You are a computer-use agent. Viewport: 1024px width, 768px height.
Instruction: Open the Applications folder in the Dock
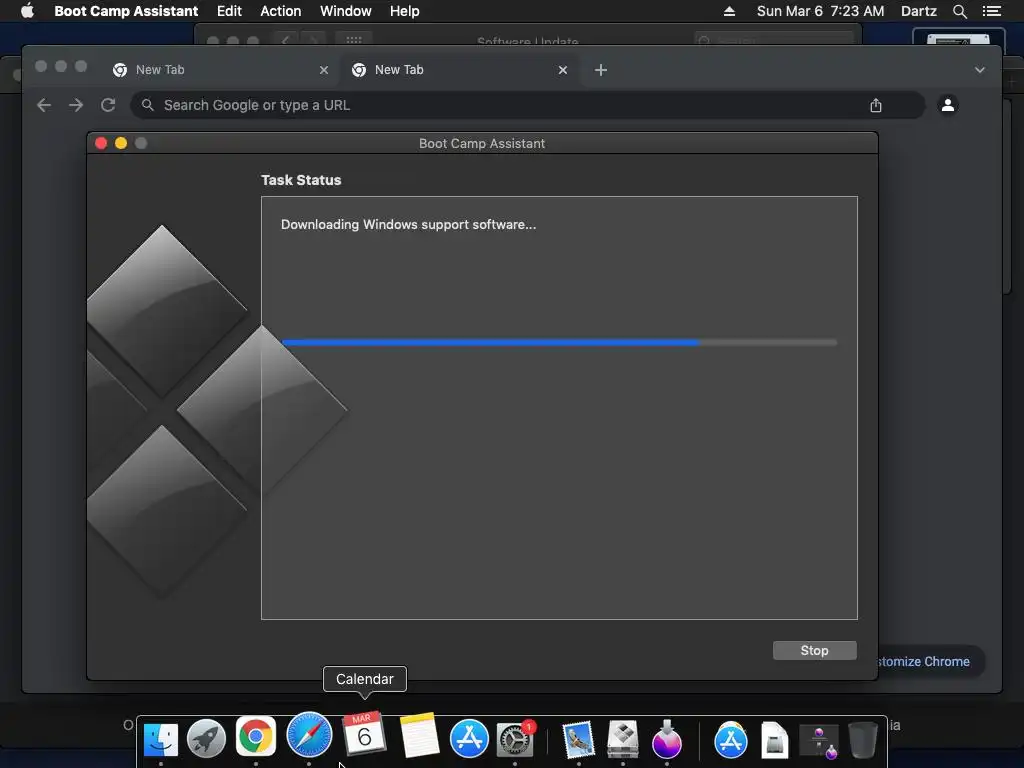(731, 739)
